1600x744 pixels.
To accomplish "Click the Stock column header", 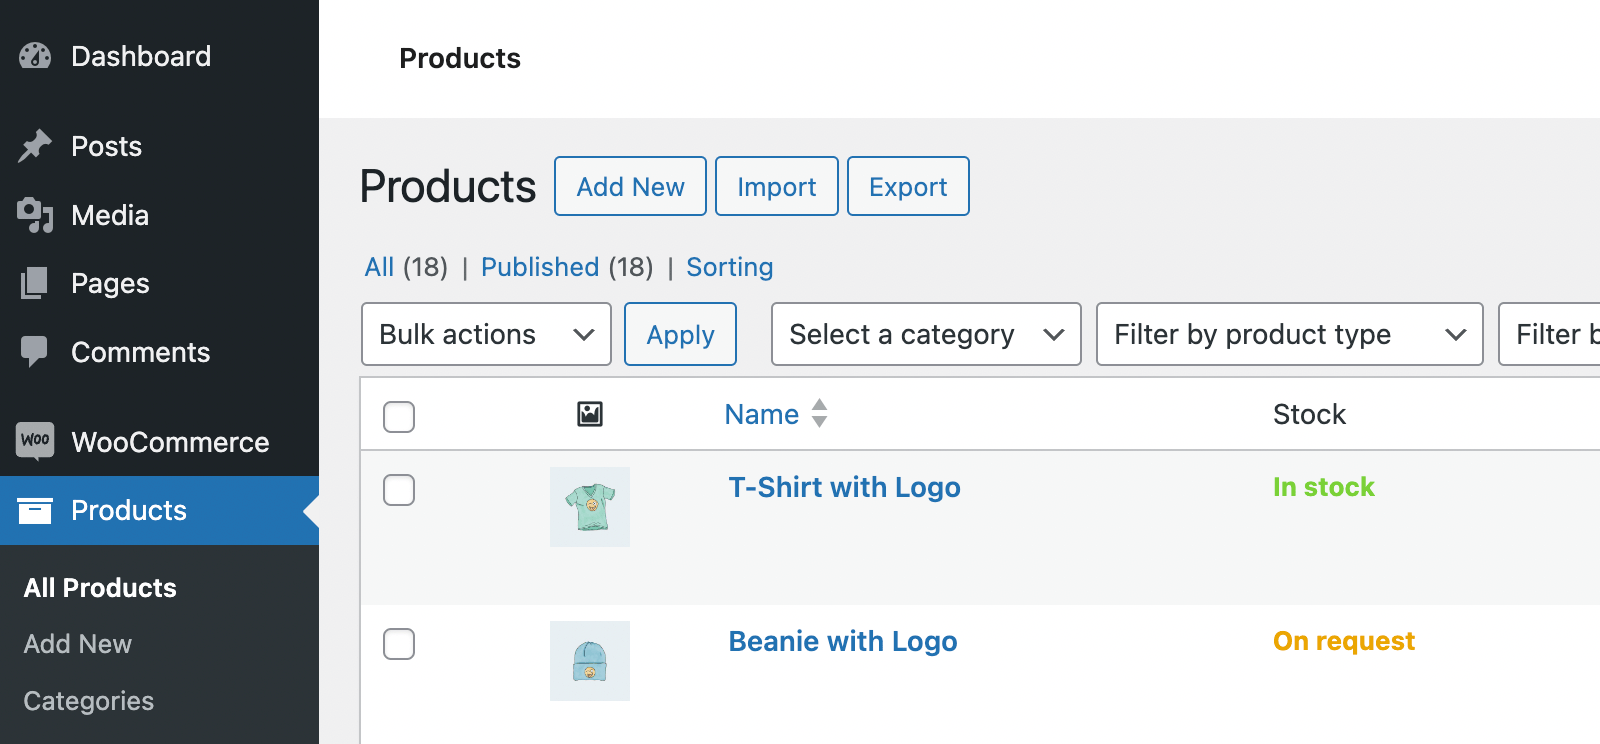I will 1309,414.
